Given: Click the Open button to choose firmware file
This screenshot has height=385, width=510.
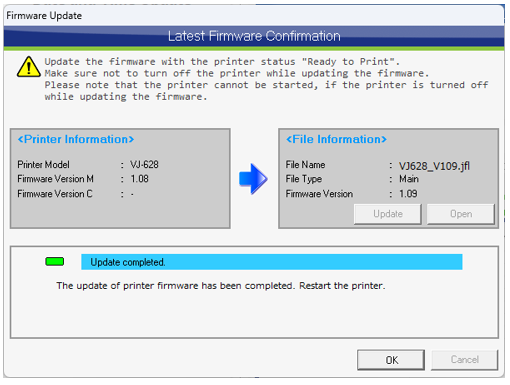Looking at the screenshot, I should [x=461, y=214].
